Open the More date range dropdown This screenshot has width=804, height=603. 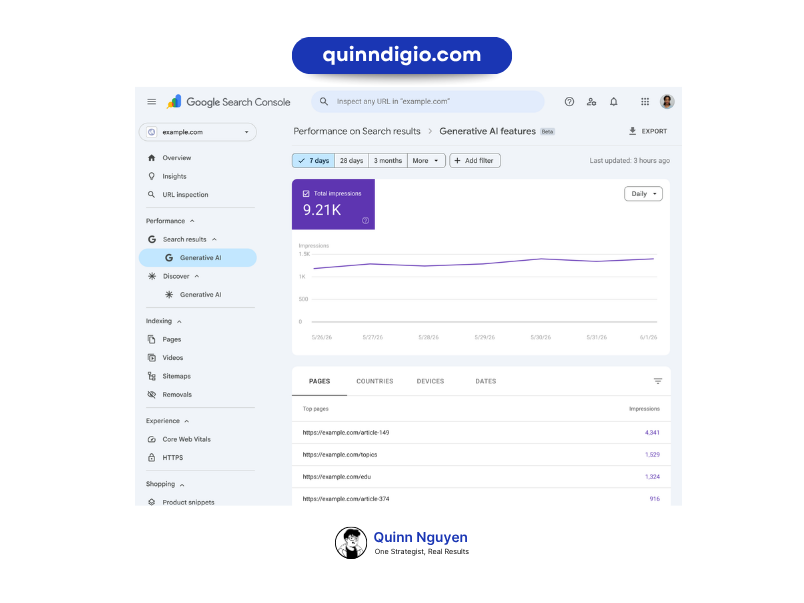coord(426,160)
